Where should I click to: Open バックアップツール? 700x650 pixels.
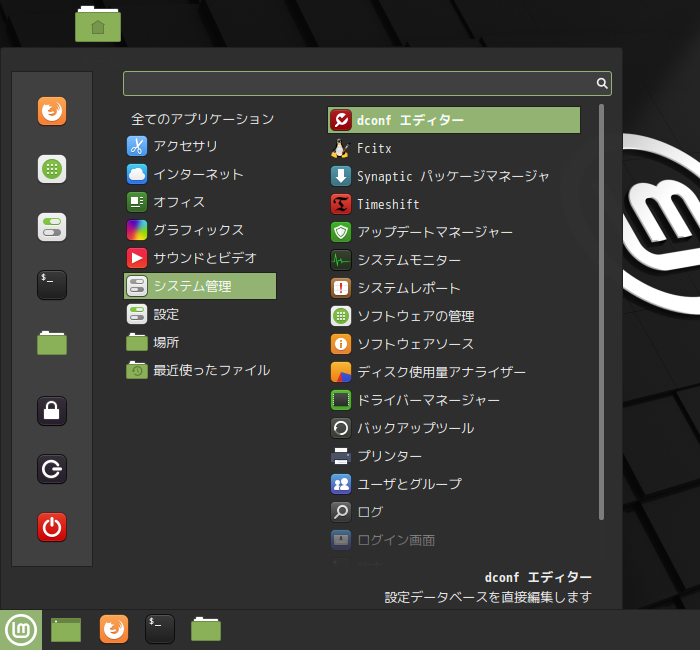454,428
